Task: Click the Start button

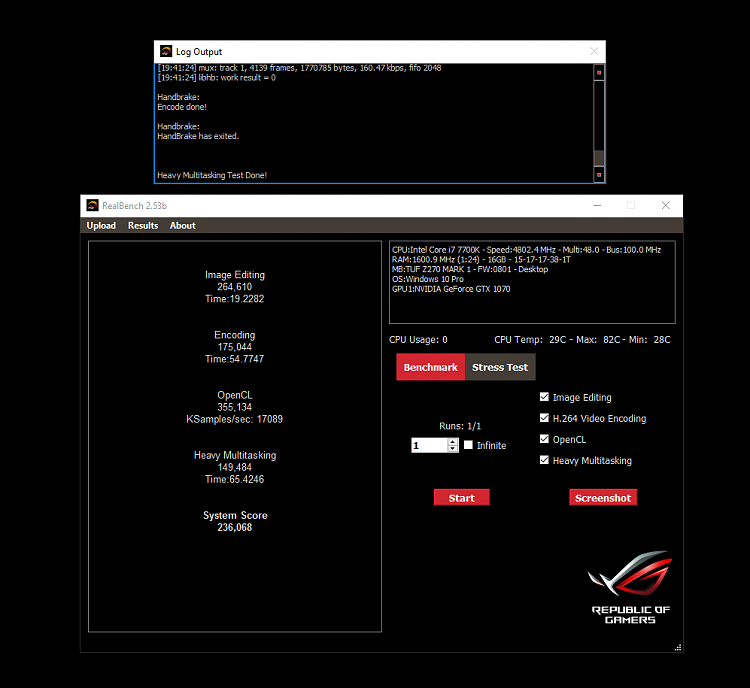Action: click(x=462, y=498)
